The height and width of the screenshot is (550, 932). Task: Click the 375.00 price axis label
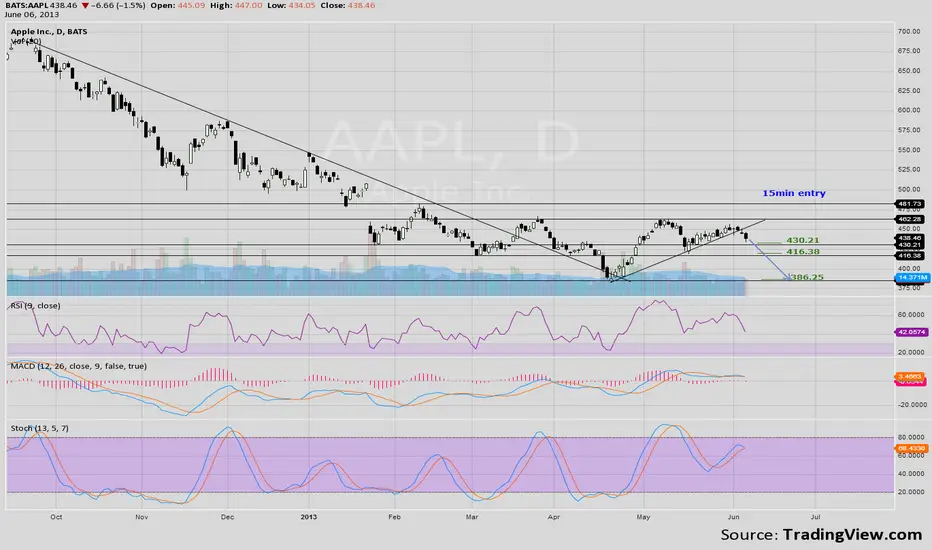[909, 288]
